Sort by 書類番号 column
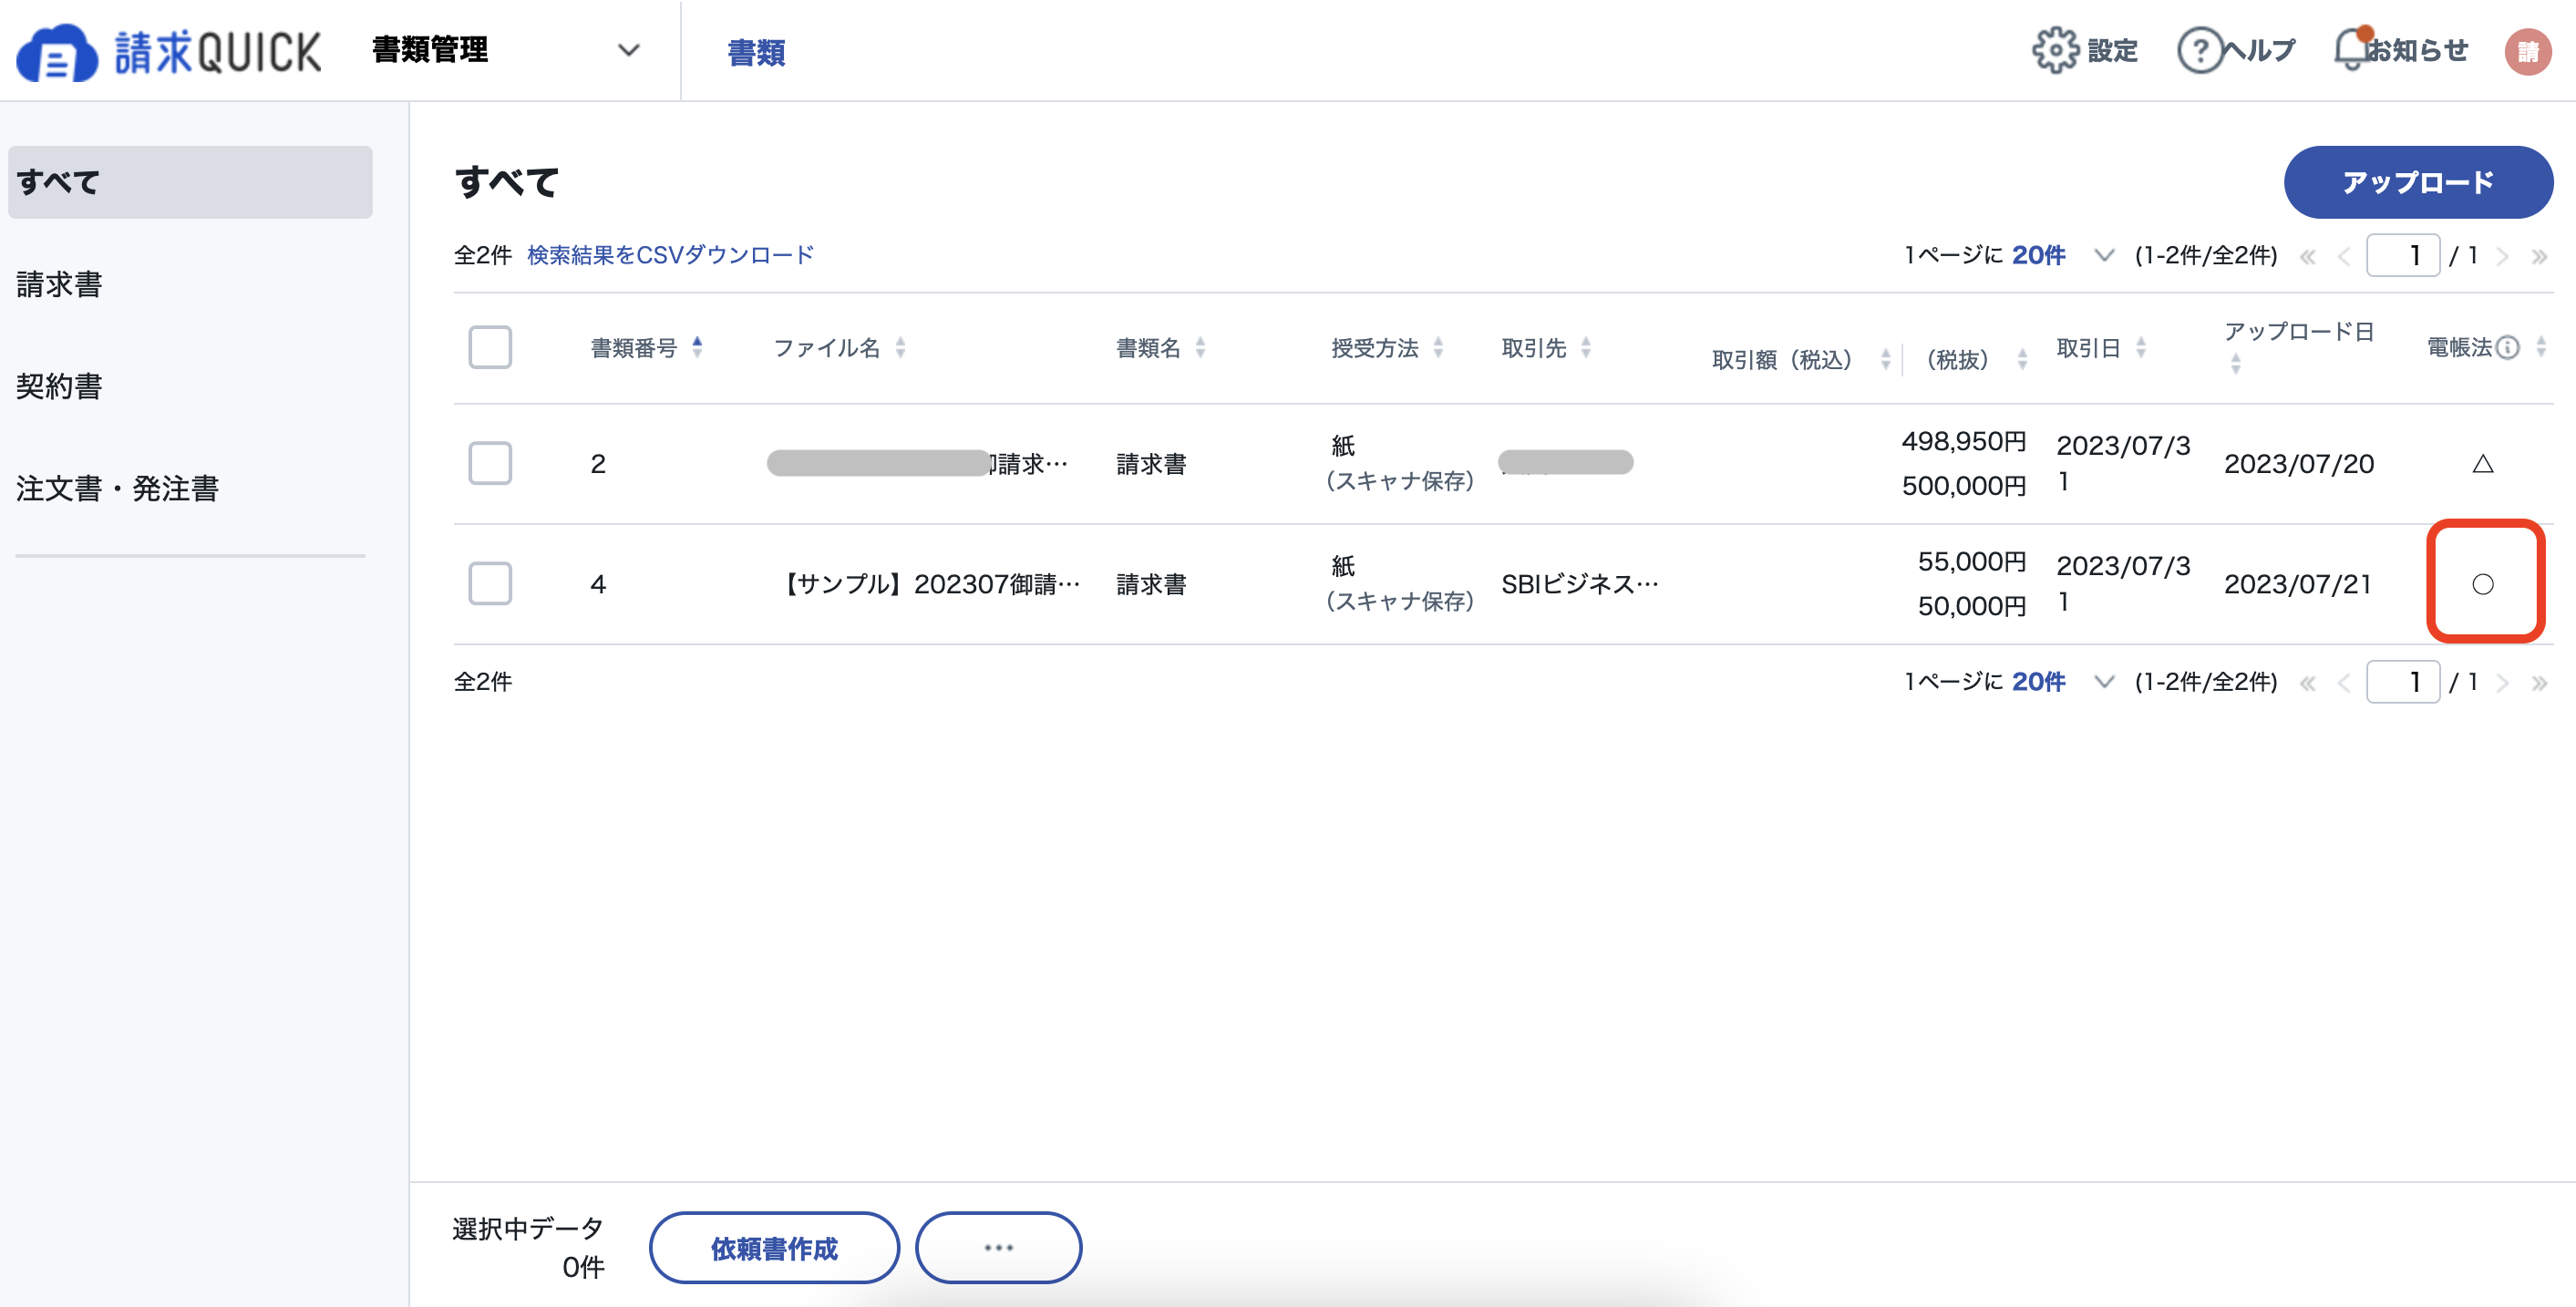Viewport: 2576px width, 1307px height. coord(697,347)
